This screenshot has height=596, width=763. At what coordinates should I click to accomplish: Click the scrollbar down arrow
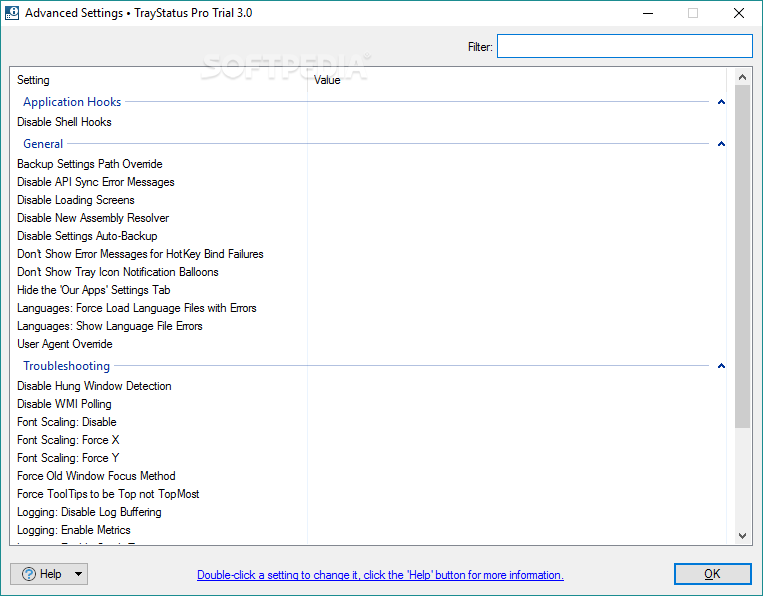pos(742,536)
